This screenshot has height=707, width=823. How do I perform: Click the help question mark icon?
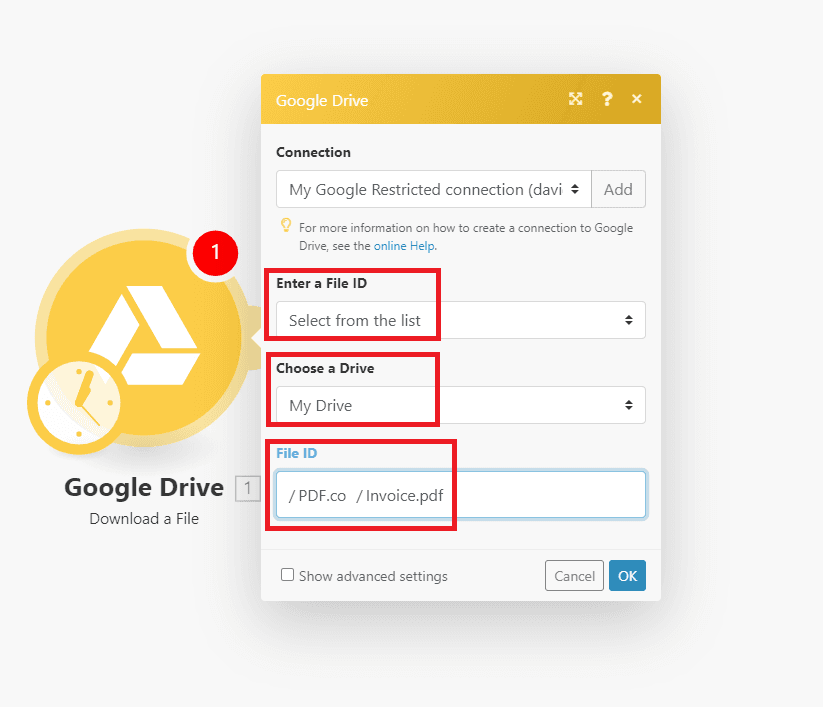[x=606, y=99]
